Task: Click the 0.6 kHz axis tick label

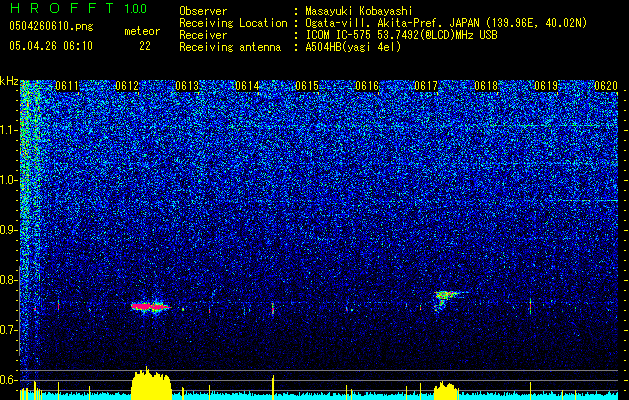Action: pos(9,380)
